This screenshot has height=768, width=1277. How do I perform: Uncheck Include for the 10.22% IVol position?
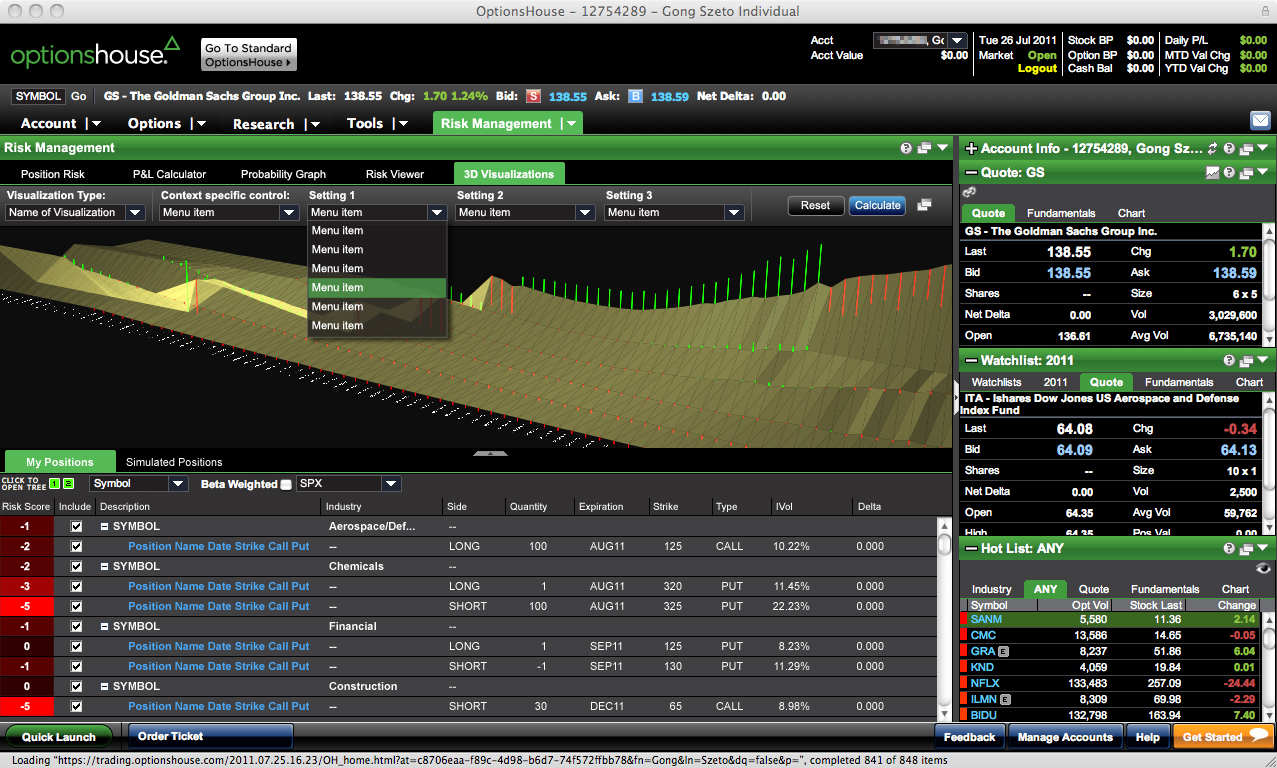(x=76, y=546)
